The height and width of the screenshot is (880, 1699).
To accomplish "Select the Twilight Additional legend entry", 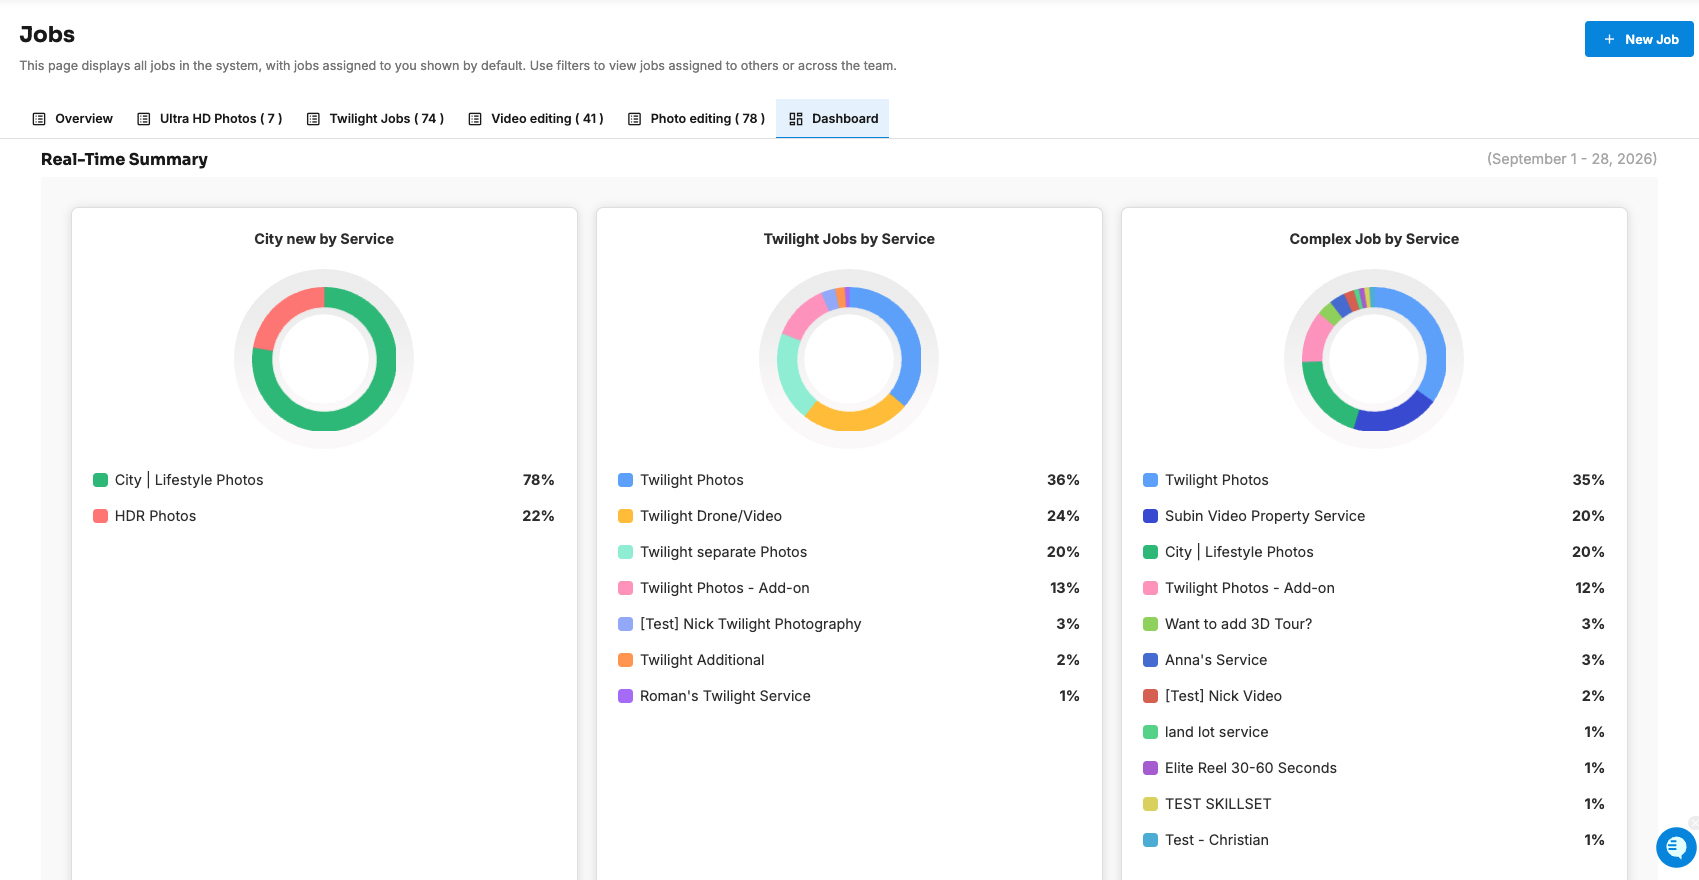I will point(702,660).
